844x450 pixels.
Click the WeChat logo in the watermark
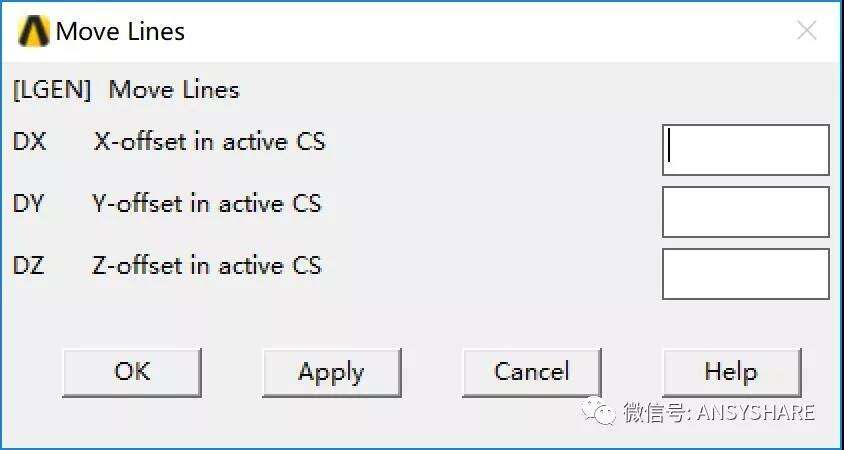coord(597,413)
